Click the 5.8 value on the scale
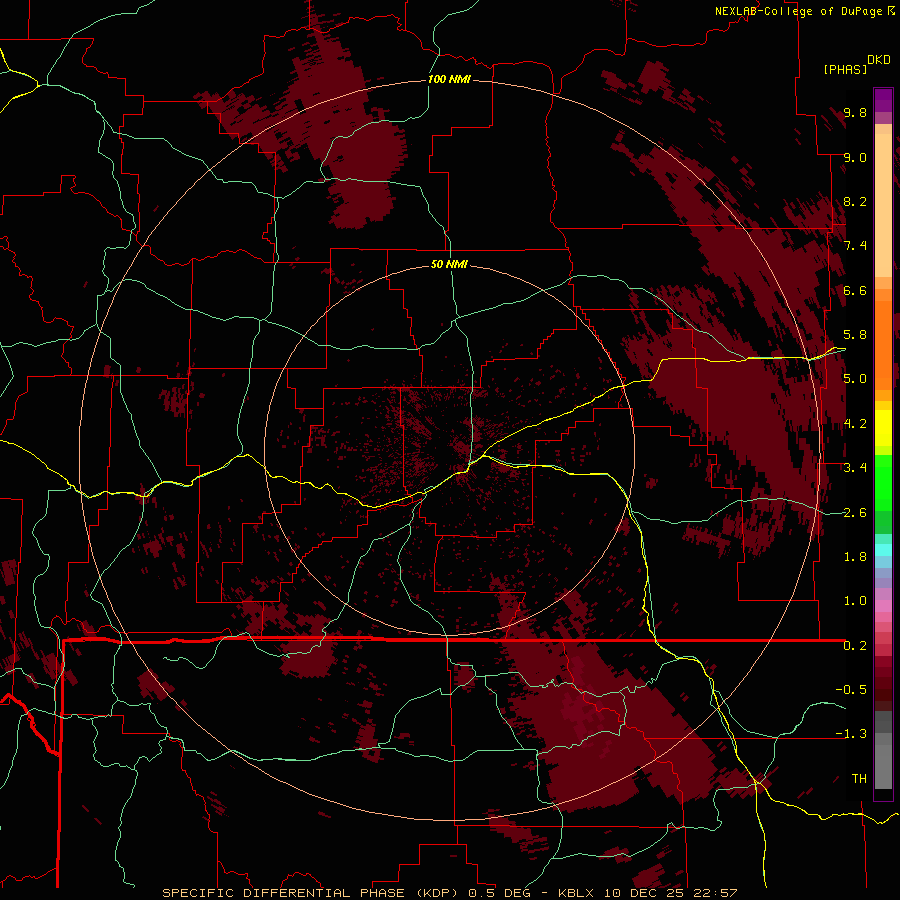This screenshot has width=900, height=900. 855,335
